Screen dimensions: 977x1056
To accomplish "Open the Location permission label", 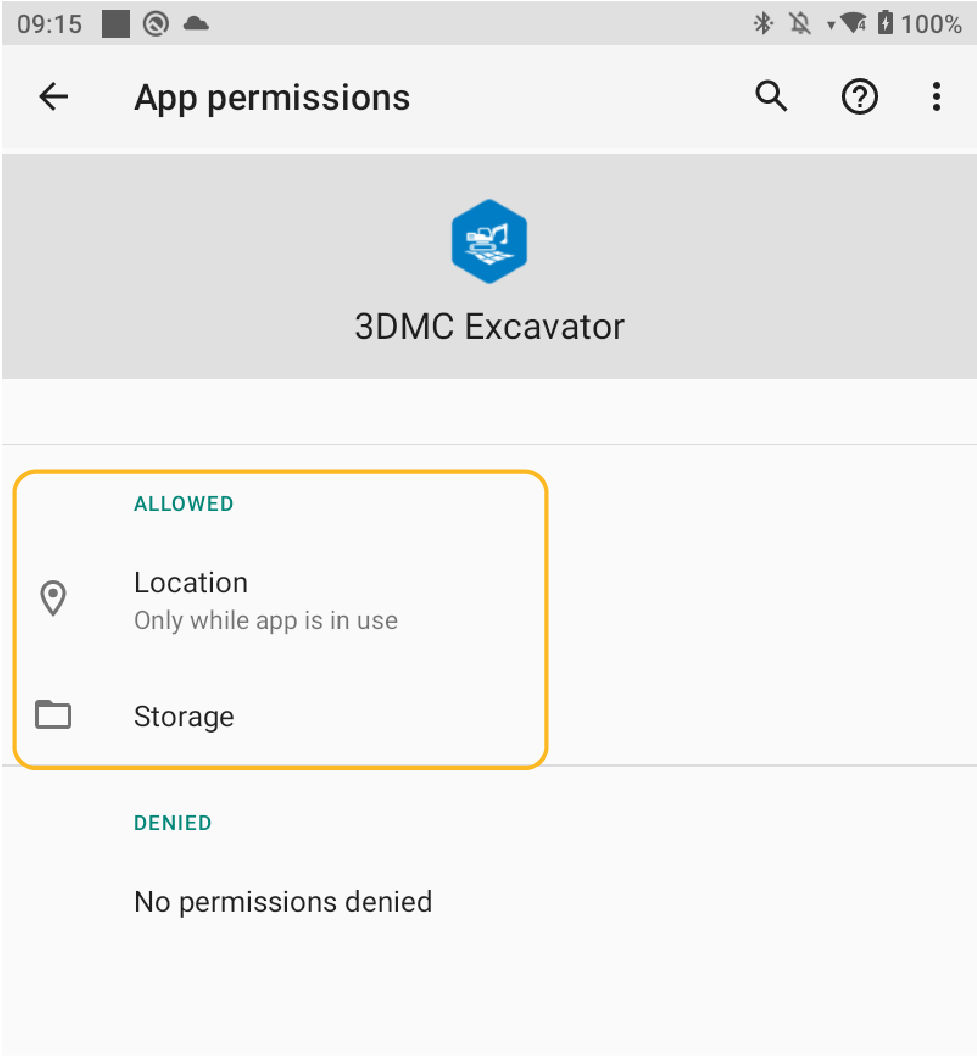I will pos(191,583).
